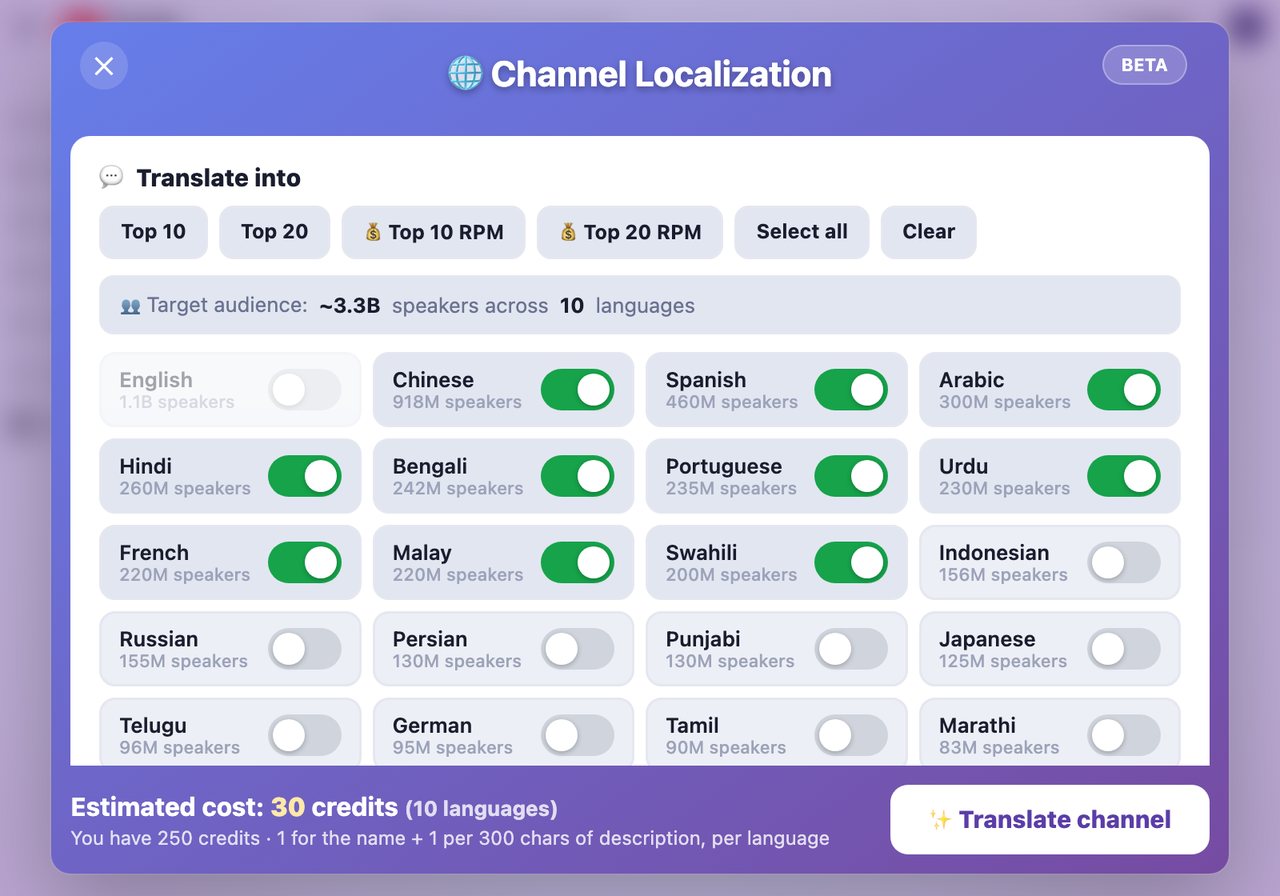
Task: Disable the Urdu switch
Action: [1123, 476]
